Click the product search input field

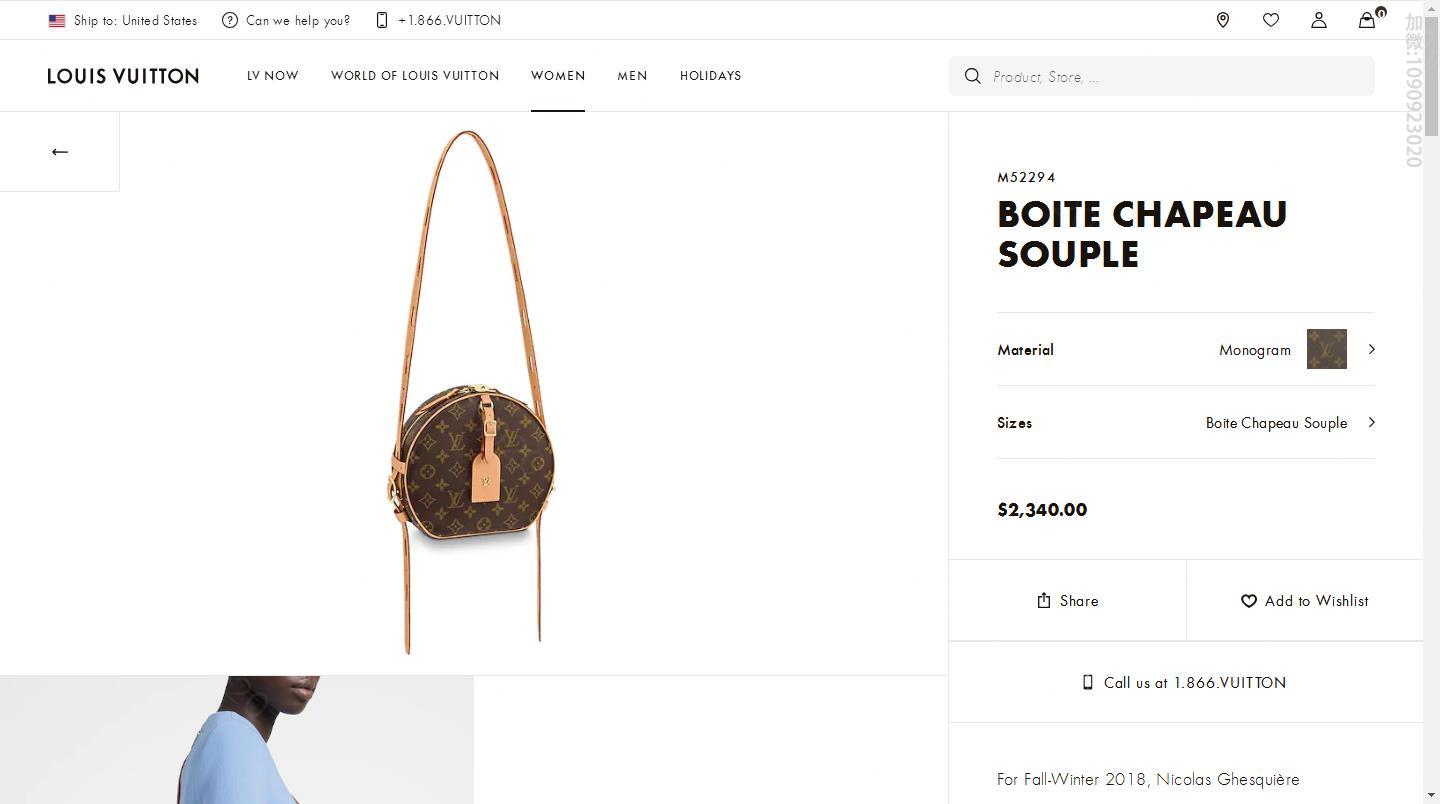click(1175, 77)
